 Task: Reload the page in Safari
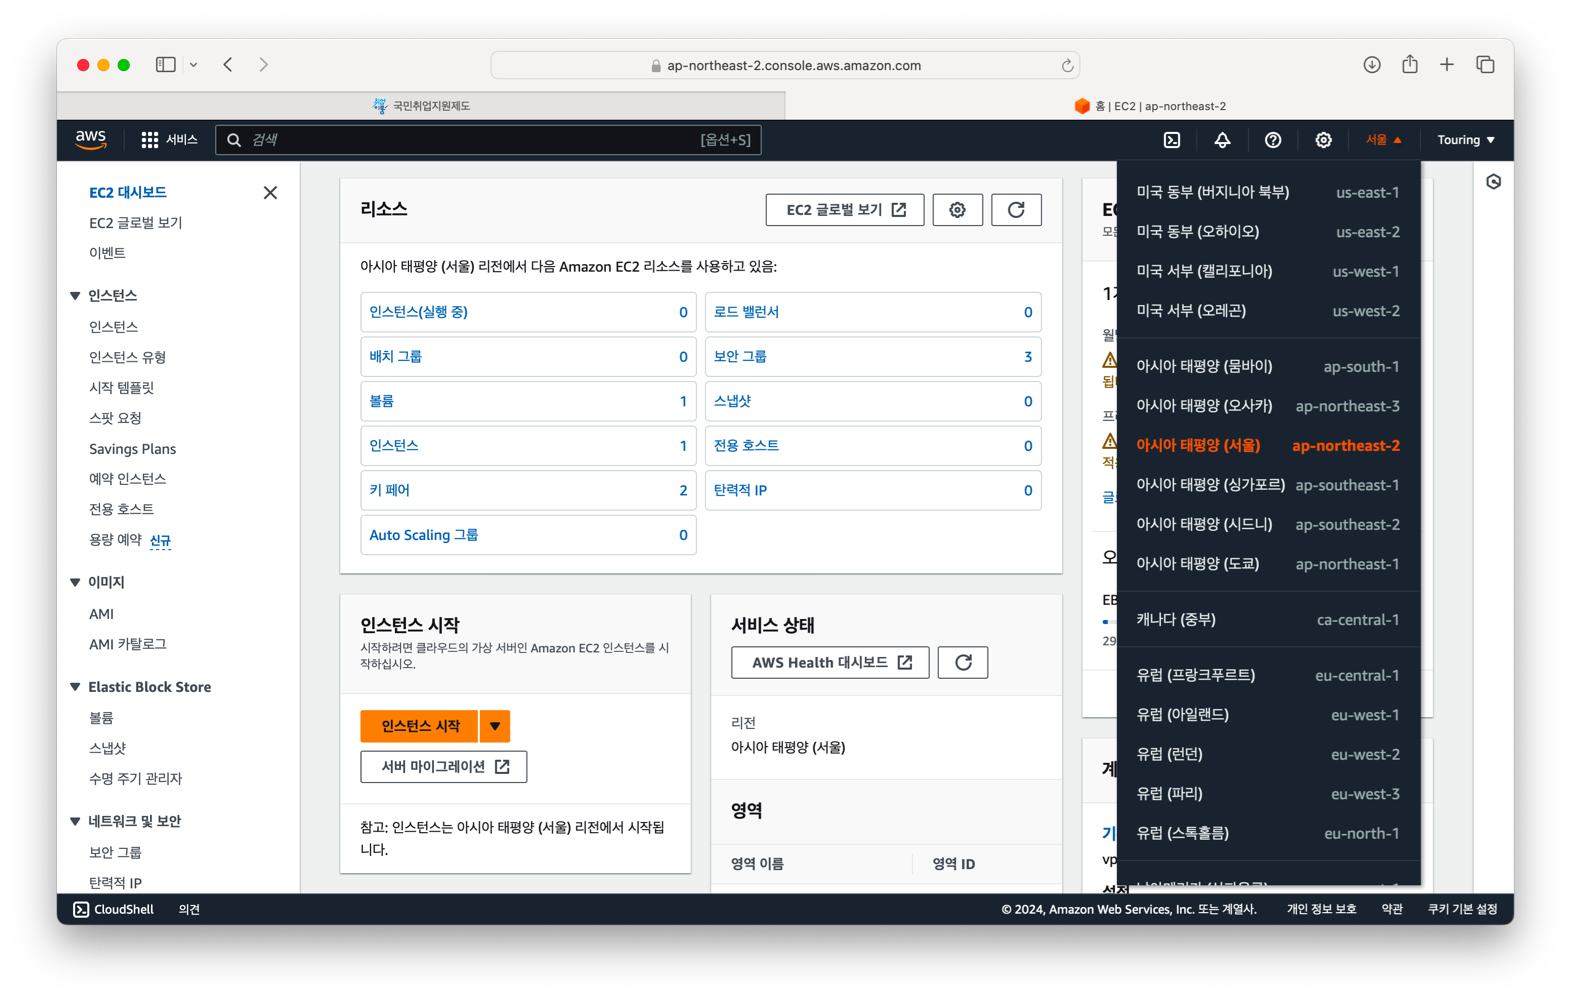pos(1067,66)
